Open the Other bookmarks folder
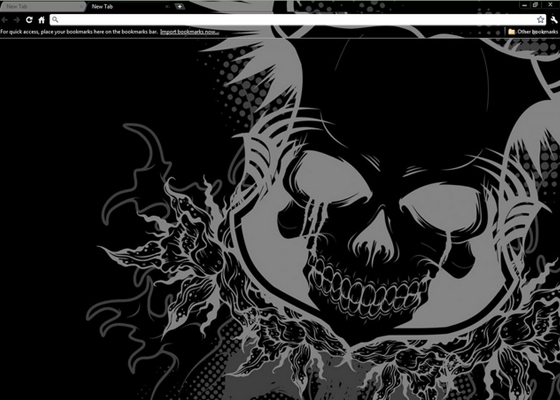The height and width of the screenshot is (400, 560). 533,32
